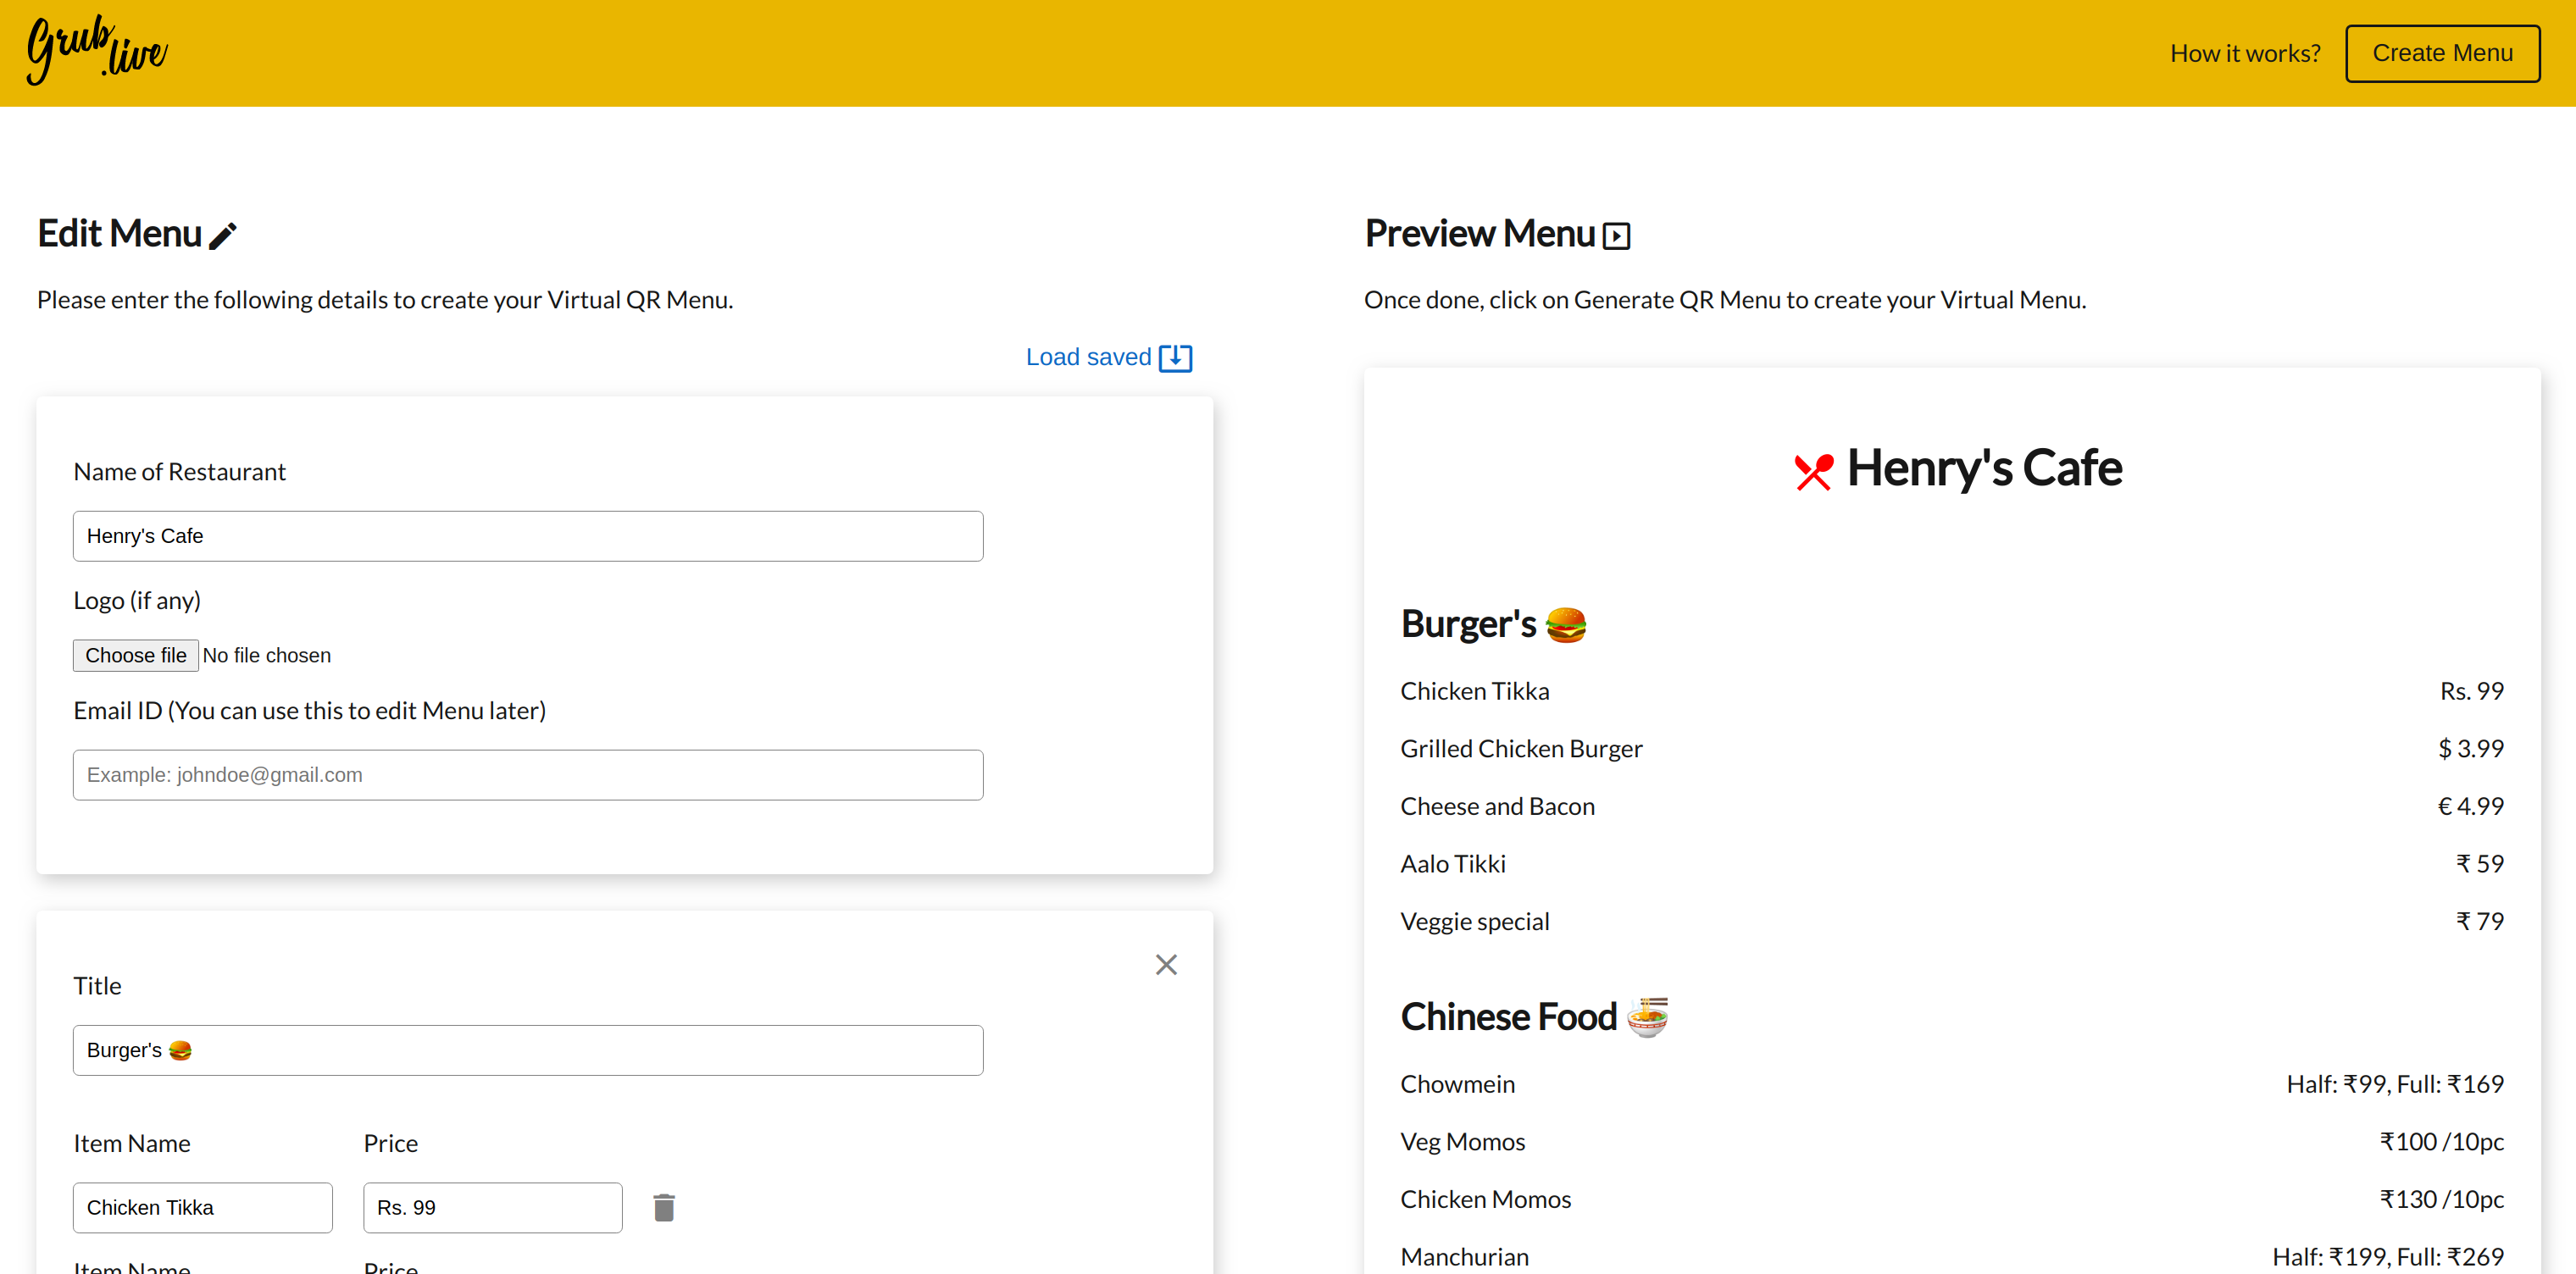Screen dimensions: 2576x1274
Task: Click the ₹ 59 price in preview
Action: point(2481,864)
